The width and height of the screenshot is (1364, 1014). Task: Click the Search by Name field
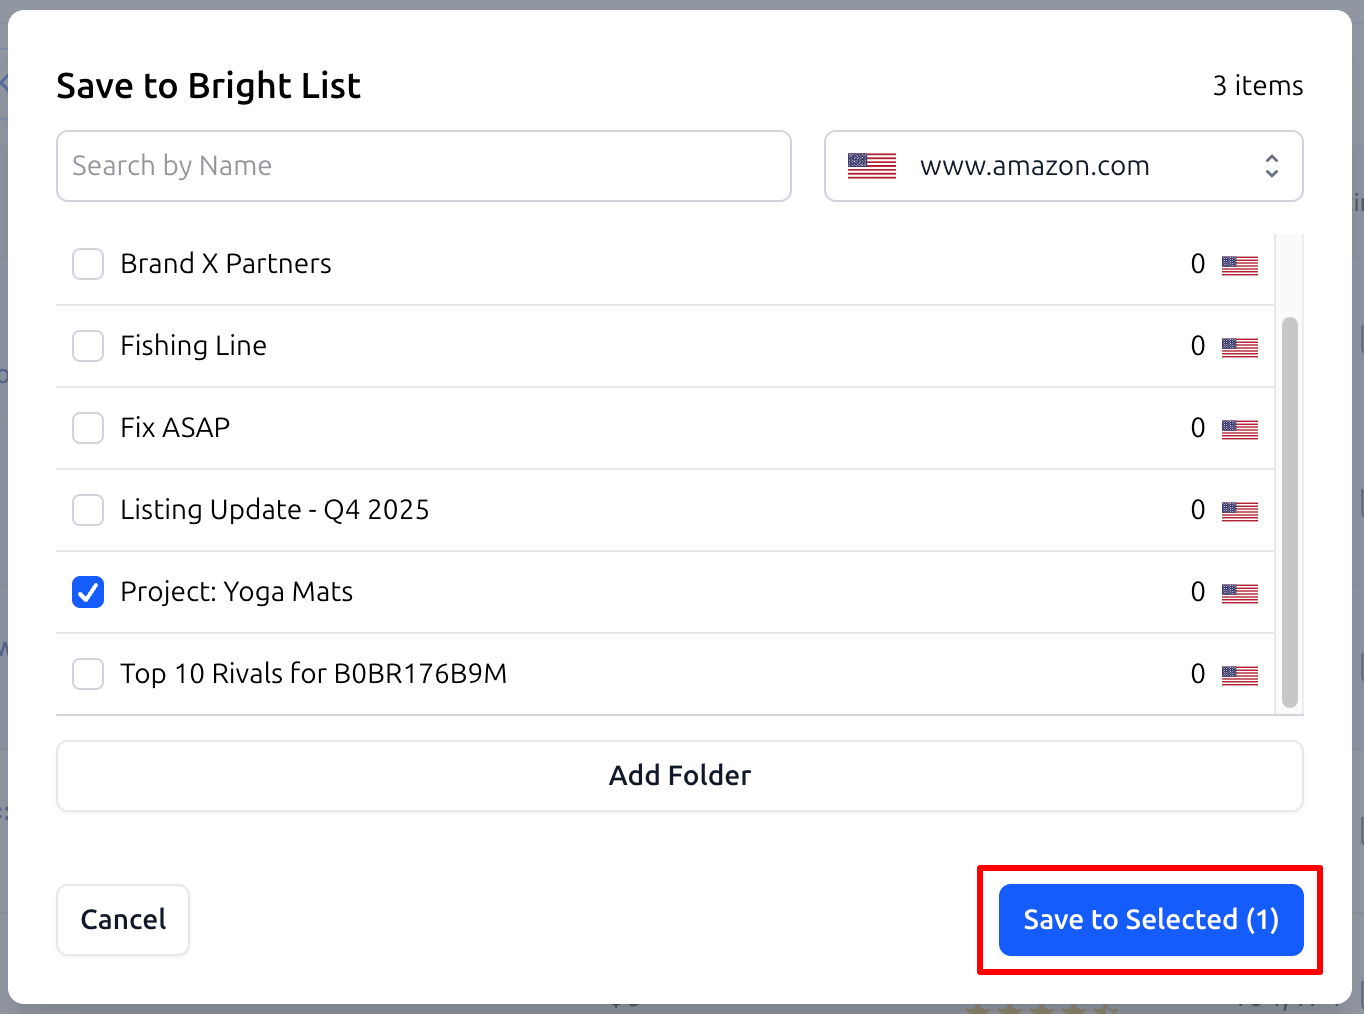pyautogui.click(x=423, y=166)
